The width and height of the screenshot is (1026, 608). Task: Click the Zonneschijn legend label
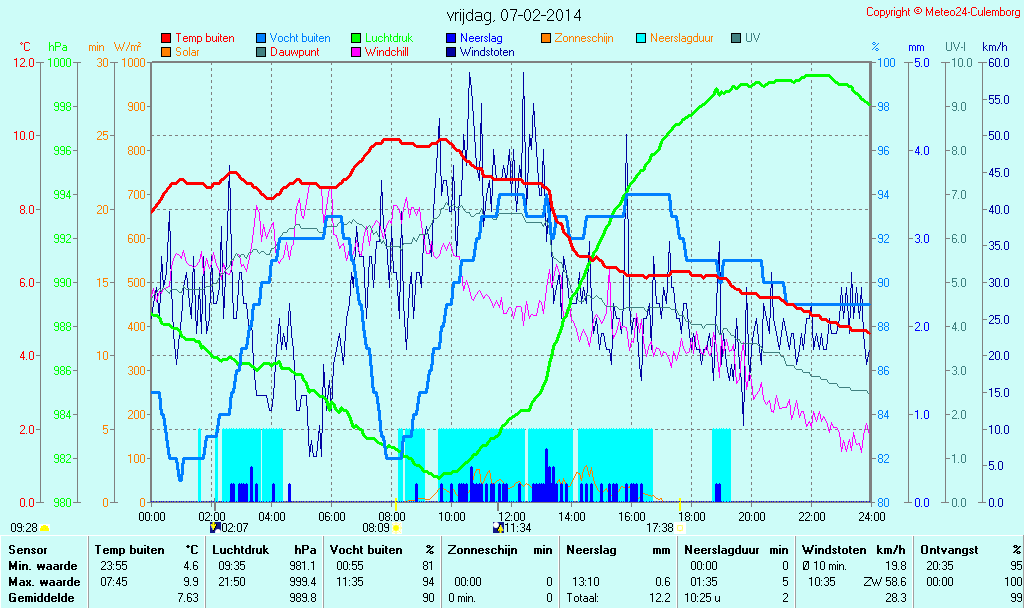(584, 38)
